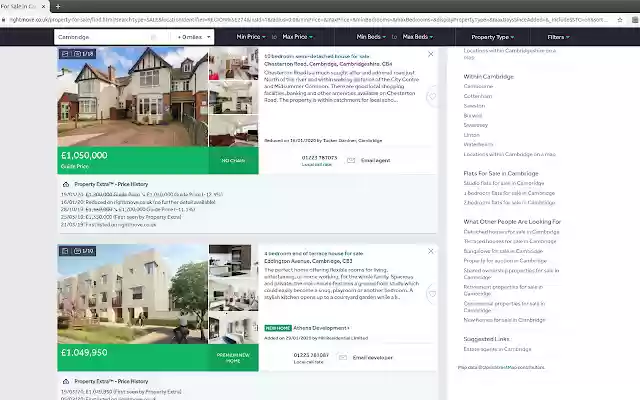Open Detached houses for sale in Cambridge
Image resolution: width=640 pixels, height=400 pixels.
coord(511,232)
